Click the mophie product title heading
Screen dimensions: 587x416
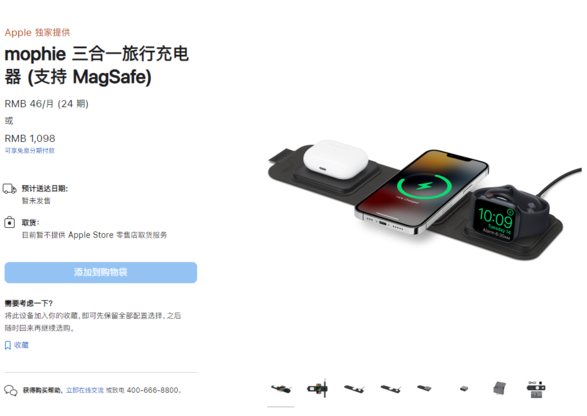[x=97, y=66]
